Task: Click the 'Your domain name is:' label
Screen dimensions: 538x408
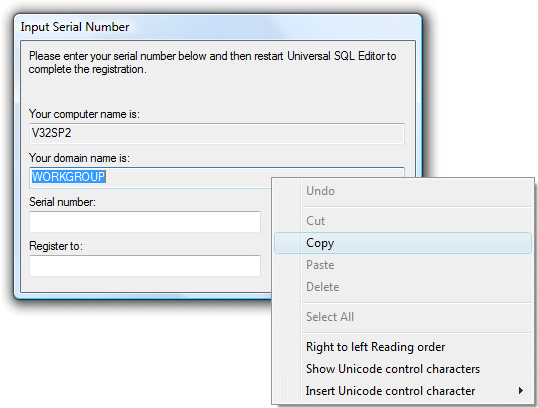Action: tap(79, 158)
